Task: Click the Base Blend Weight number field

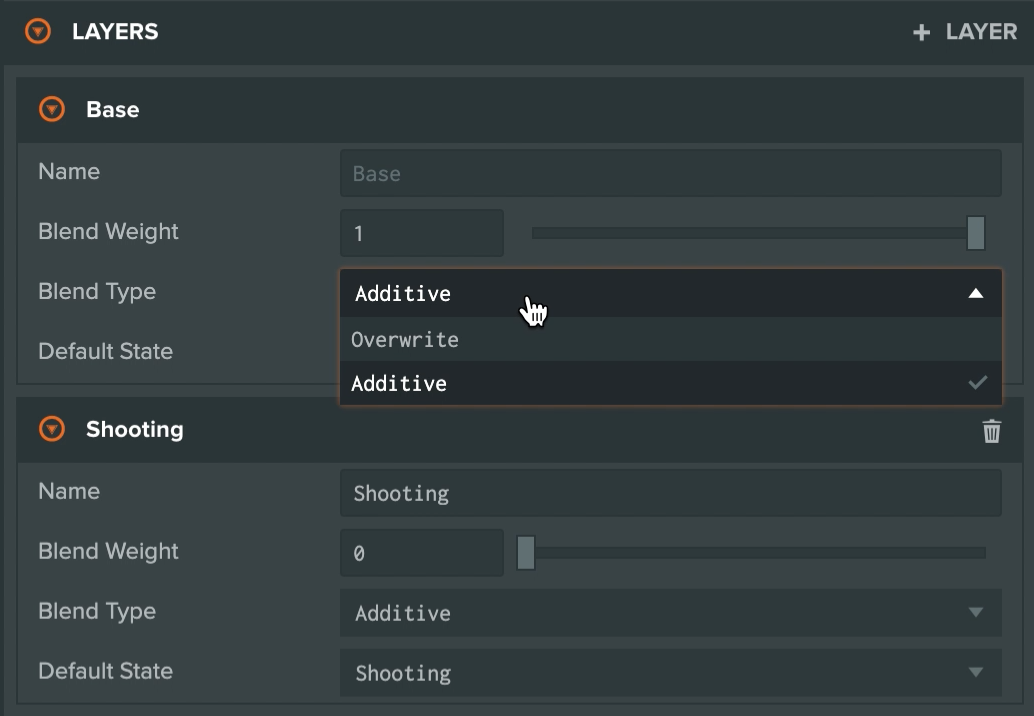Action: pos(421,234)
